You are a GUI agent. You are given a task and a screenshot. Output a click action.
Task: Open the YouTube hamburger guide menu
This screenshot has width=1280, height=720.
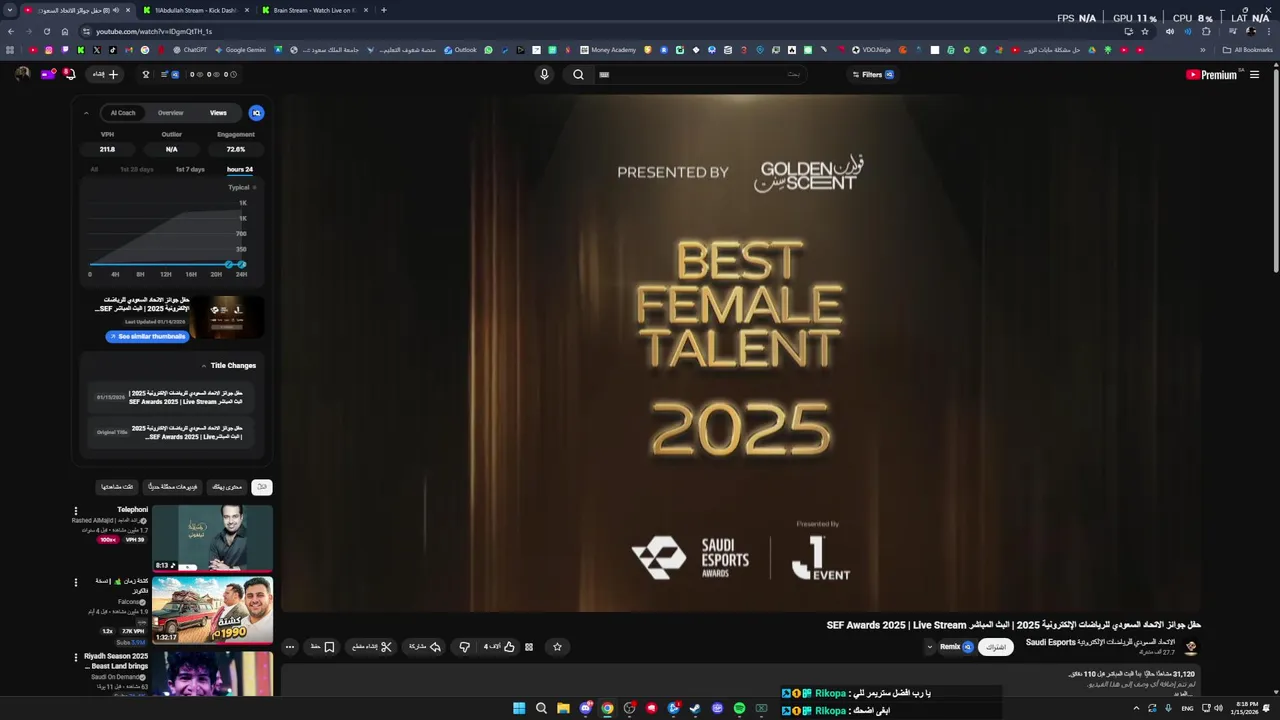1254,74
